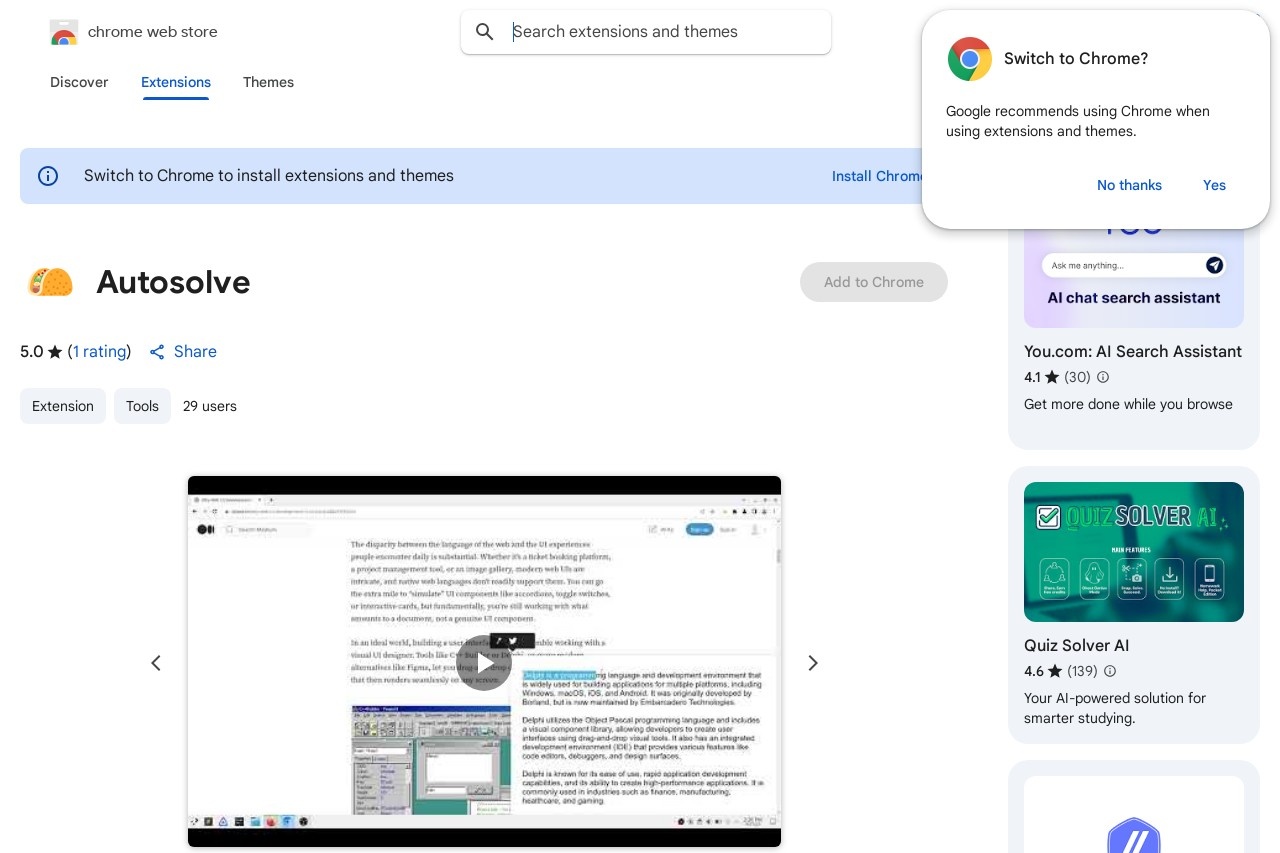The width and height of the screenshot is (1280, 853).
Task: Share the Autosolve extension
Action: click(x=183, y=352)
